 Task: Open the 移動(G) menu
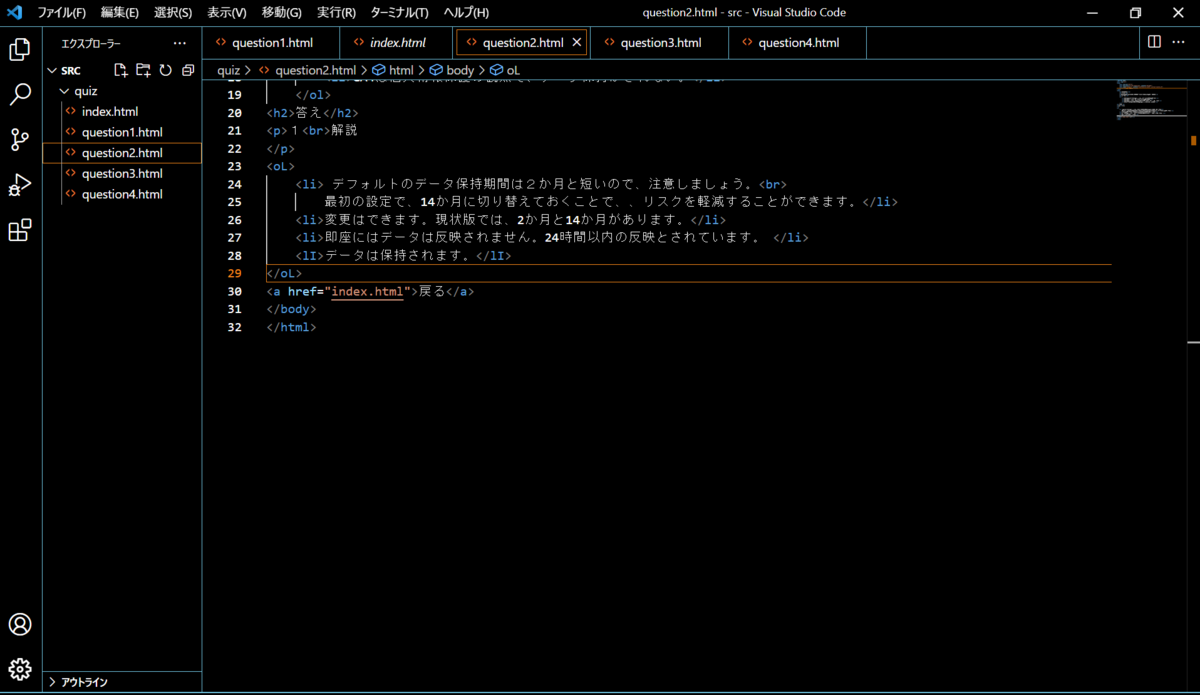point(281,13)
